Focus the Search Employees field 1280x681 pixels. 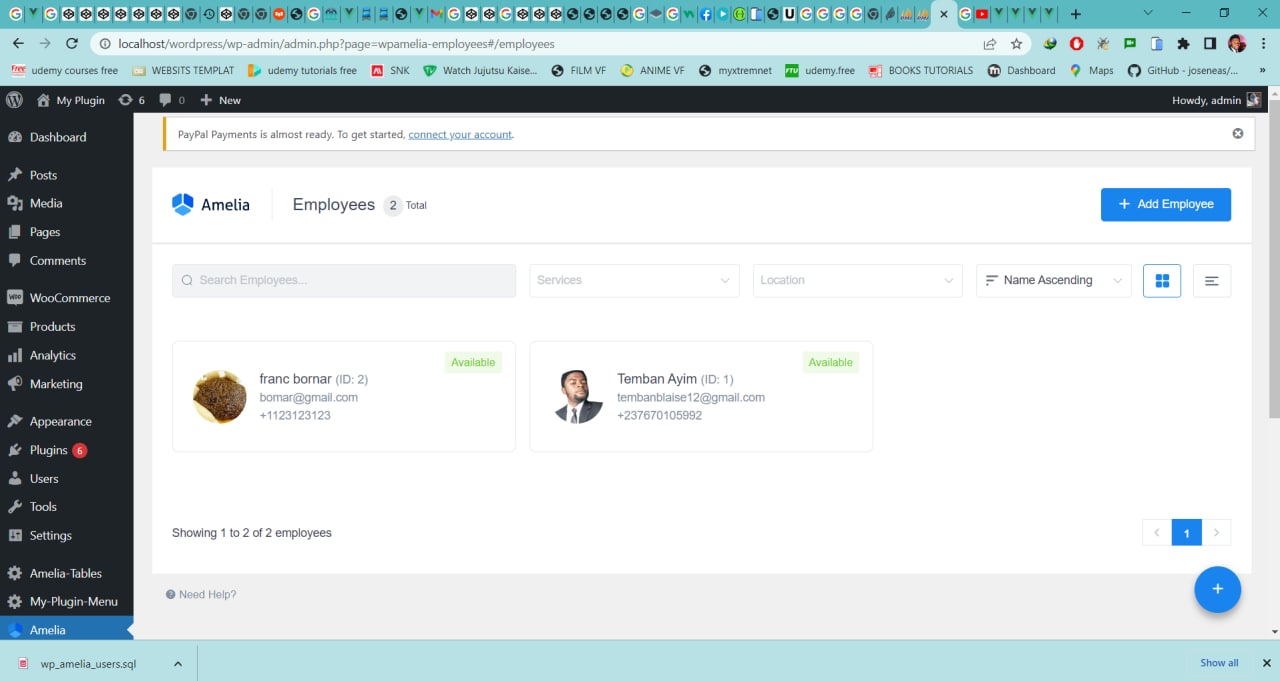[344, 280]
